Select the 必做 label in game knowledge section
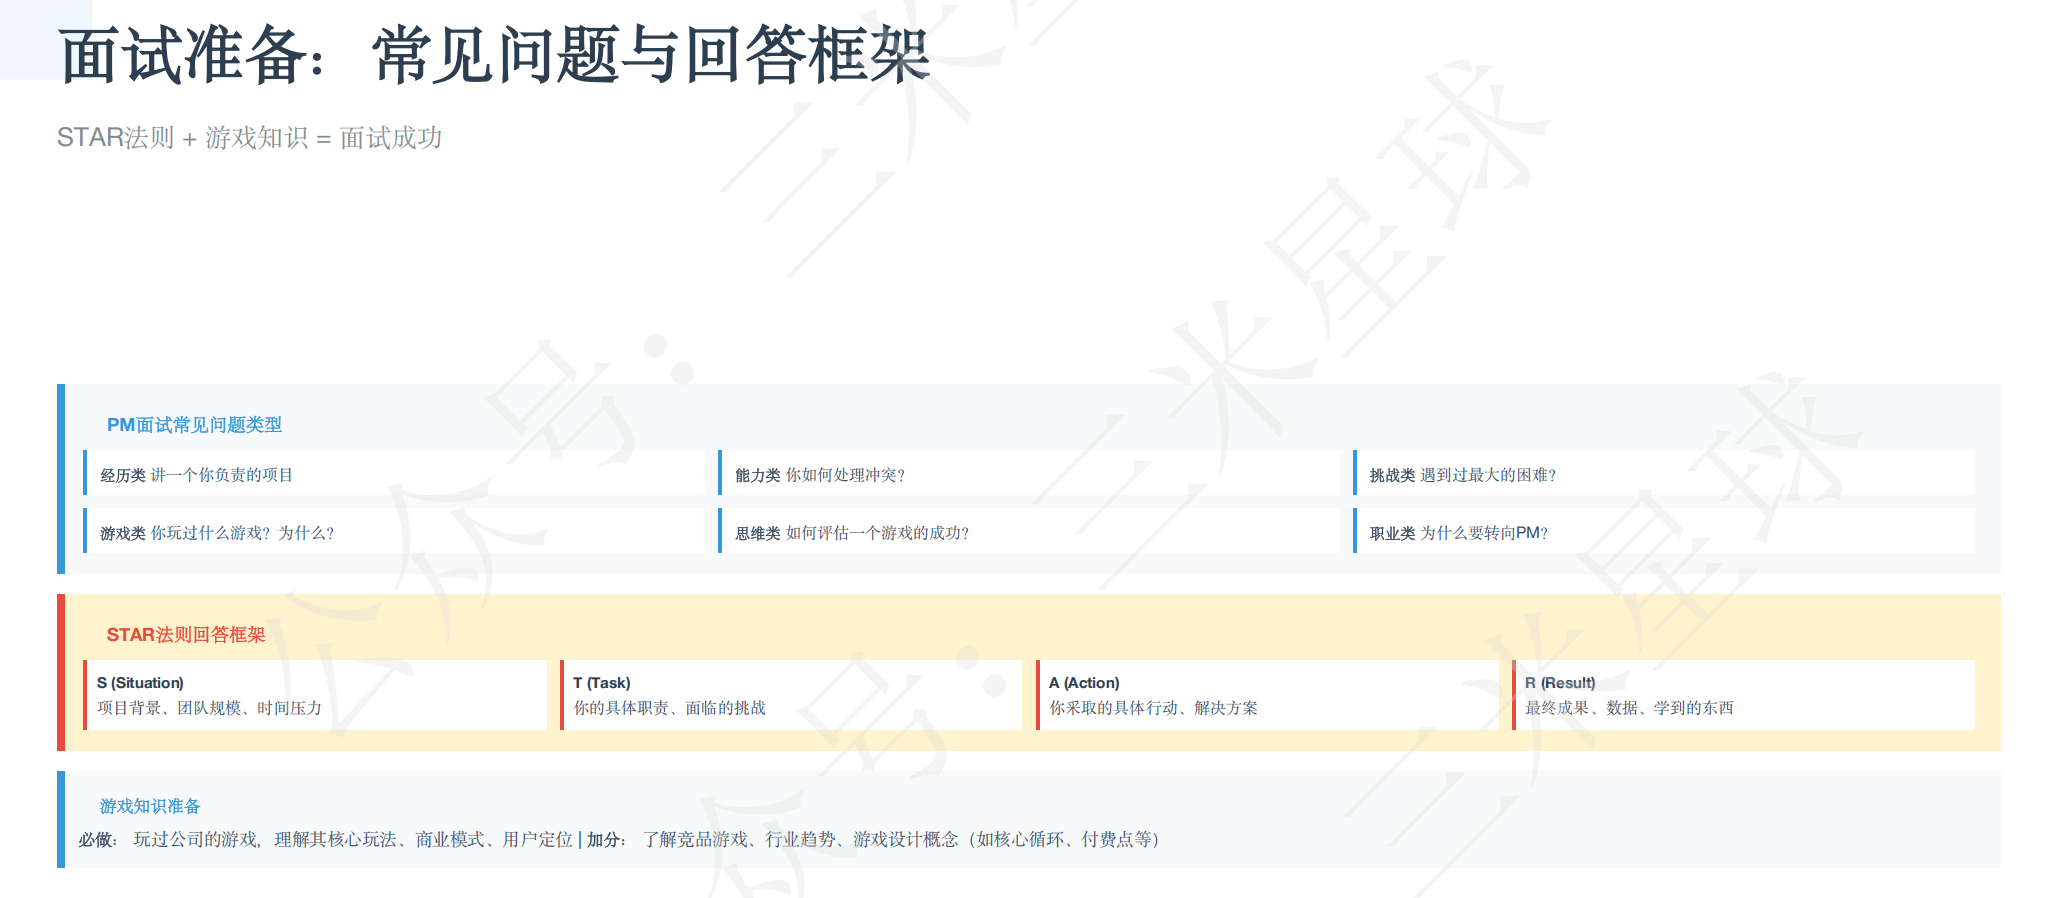The width and height of the screenshot is (2059, 898). click(x=97, y=840)
